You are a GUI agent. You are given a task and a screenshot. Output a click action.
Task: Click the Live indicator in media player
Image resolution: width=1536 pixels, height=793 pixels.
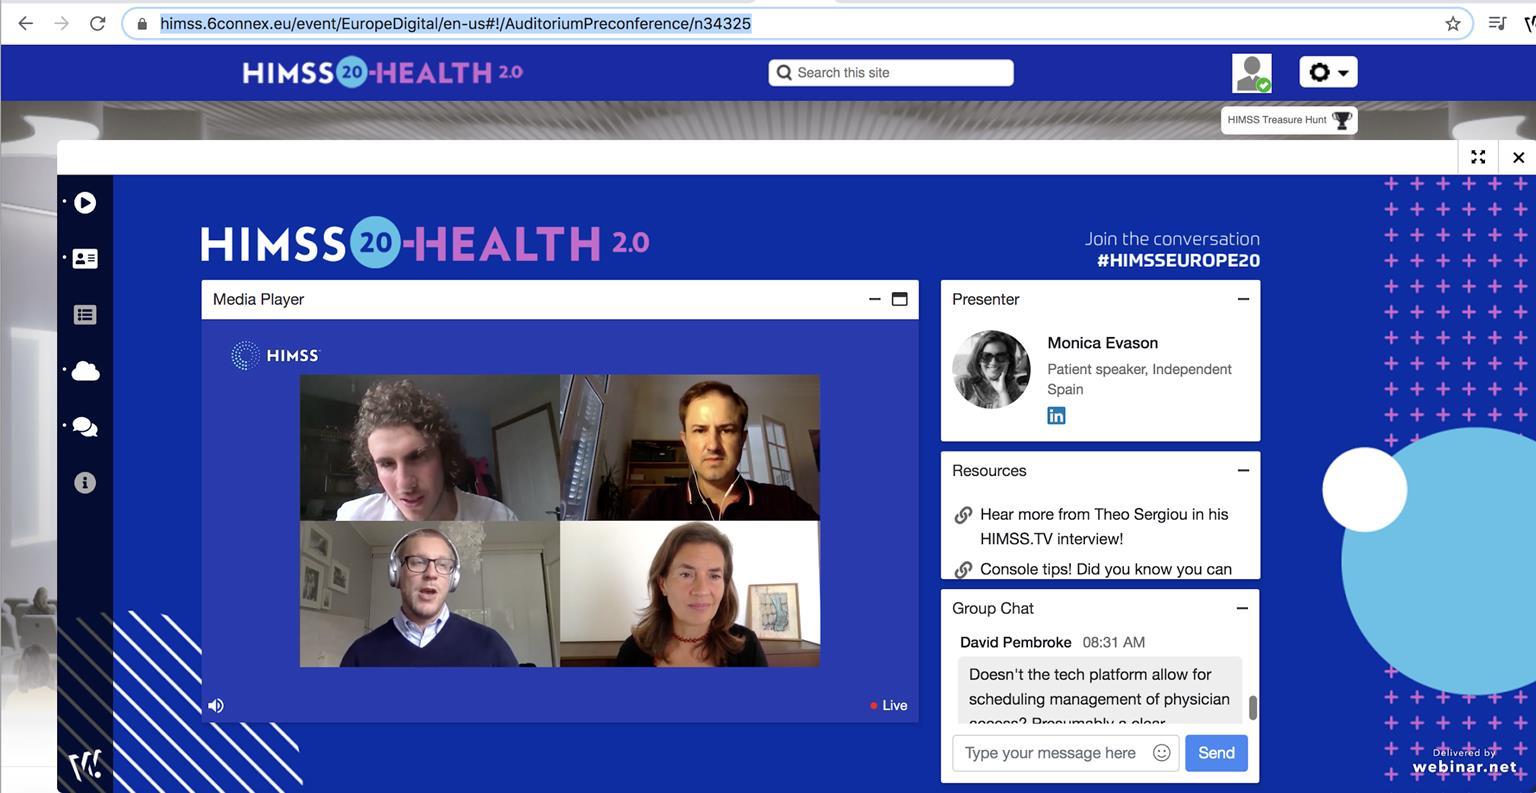[889, 705]
